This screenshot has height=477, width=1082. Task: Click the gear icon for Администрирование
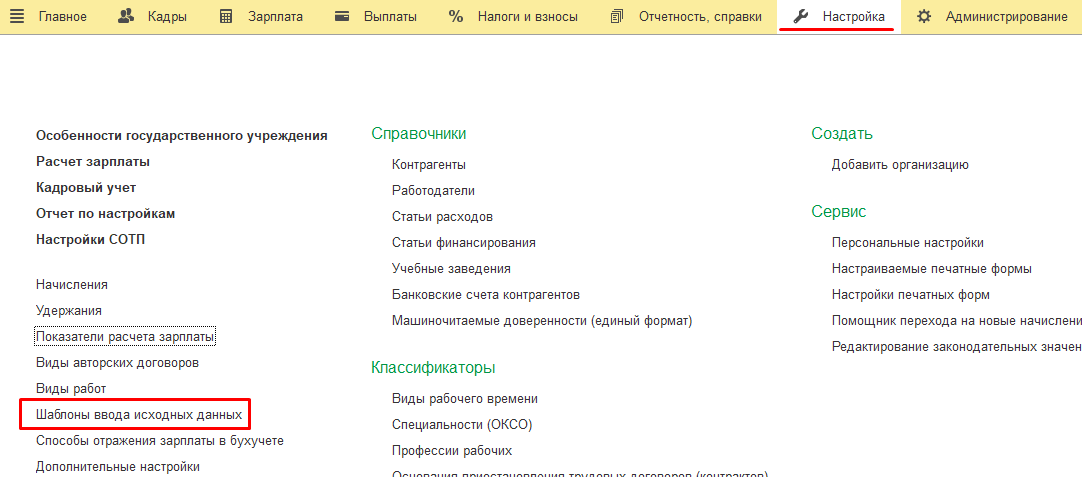pyautogui.click(x=924, y=17)
